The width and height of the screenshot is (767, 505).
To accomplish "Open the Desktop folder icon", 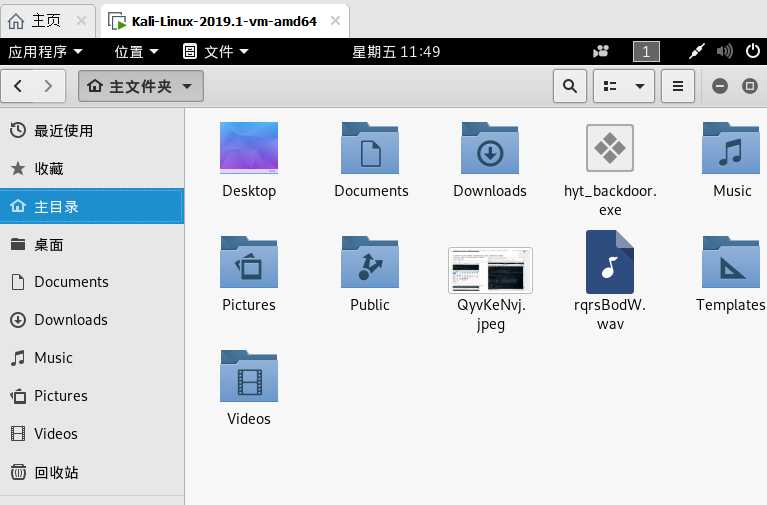I will pos(249,148).
